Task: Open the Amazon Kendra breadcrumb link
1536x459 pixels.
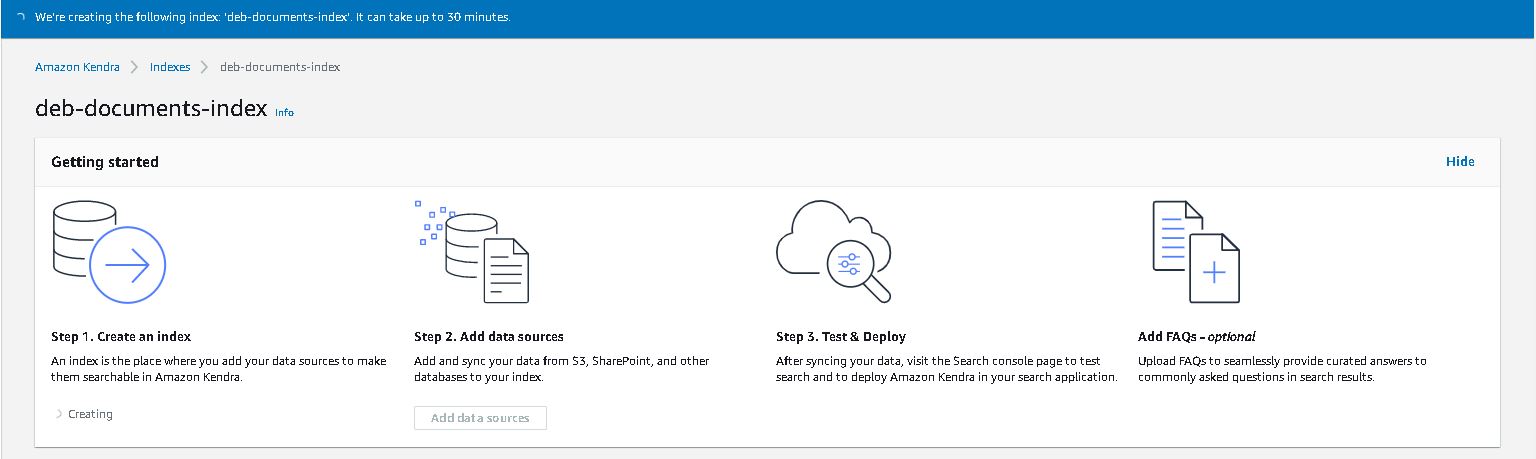Action: pyautogui.click(x=77, y=67)
